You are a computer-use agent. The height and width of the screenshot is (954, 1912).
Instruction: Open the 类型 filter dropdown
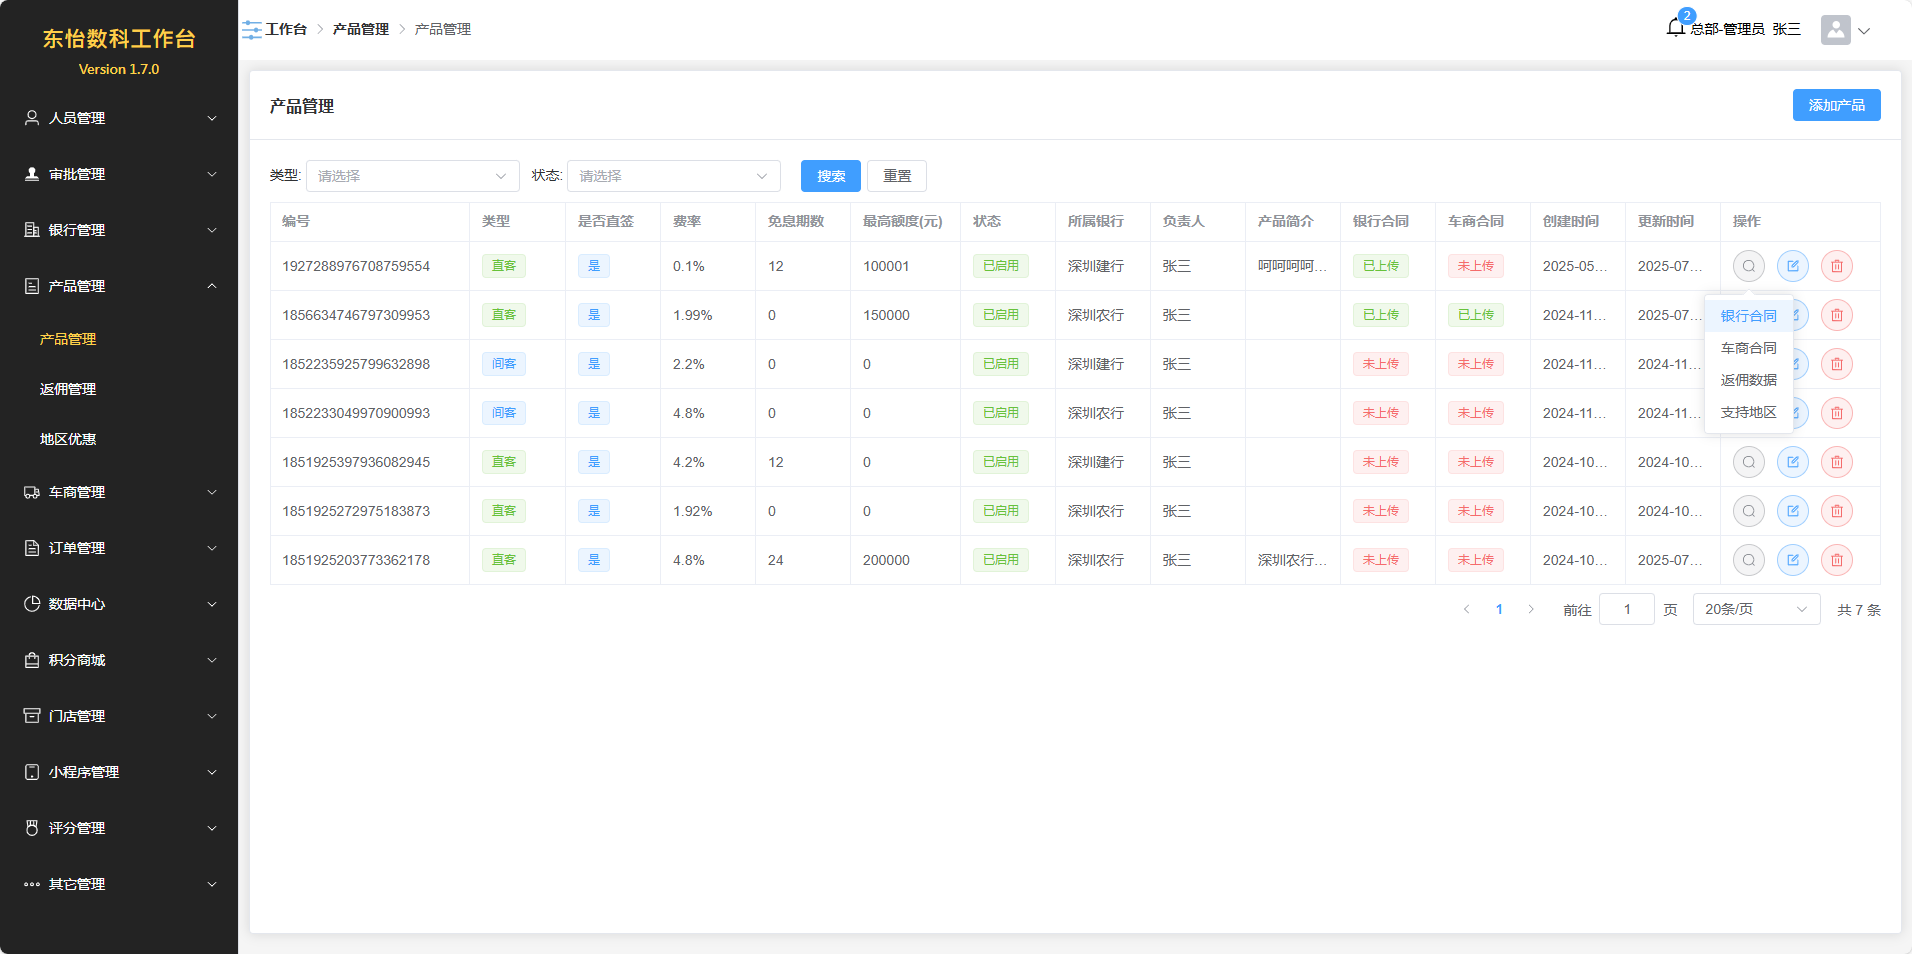pos(412,176)
